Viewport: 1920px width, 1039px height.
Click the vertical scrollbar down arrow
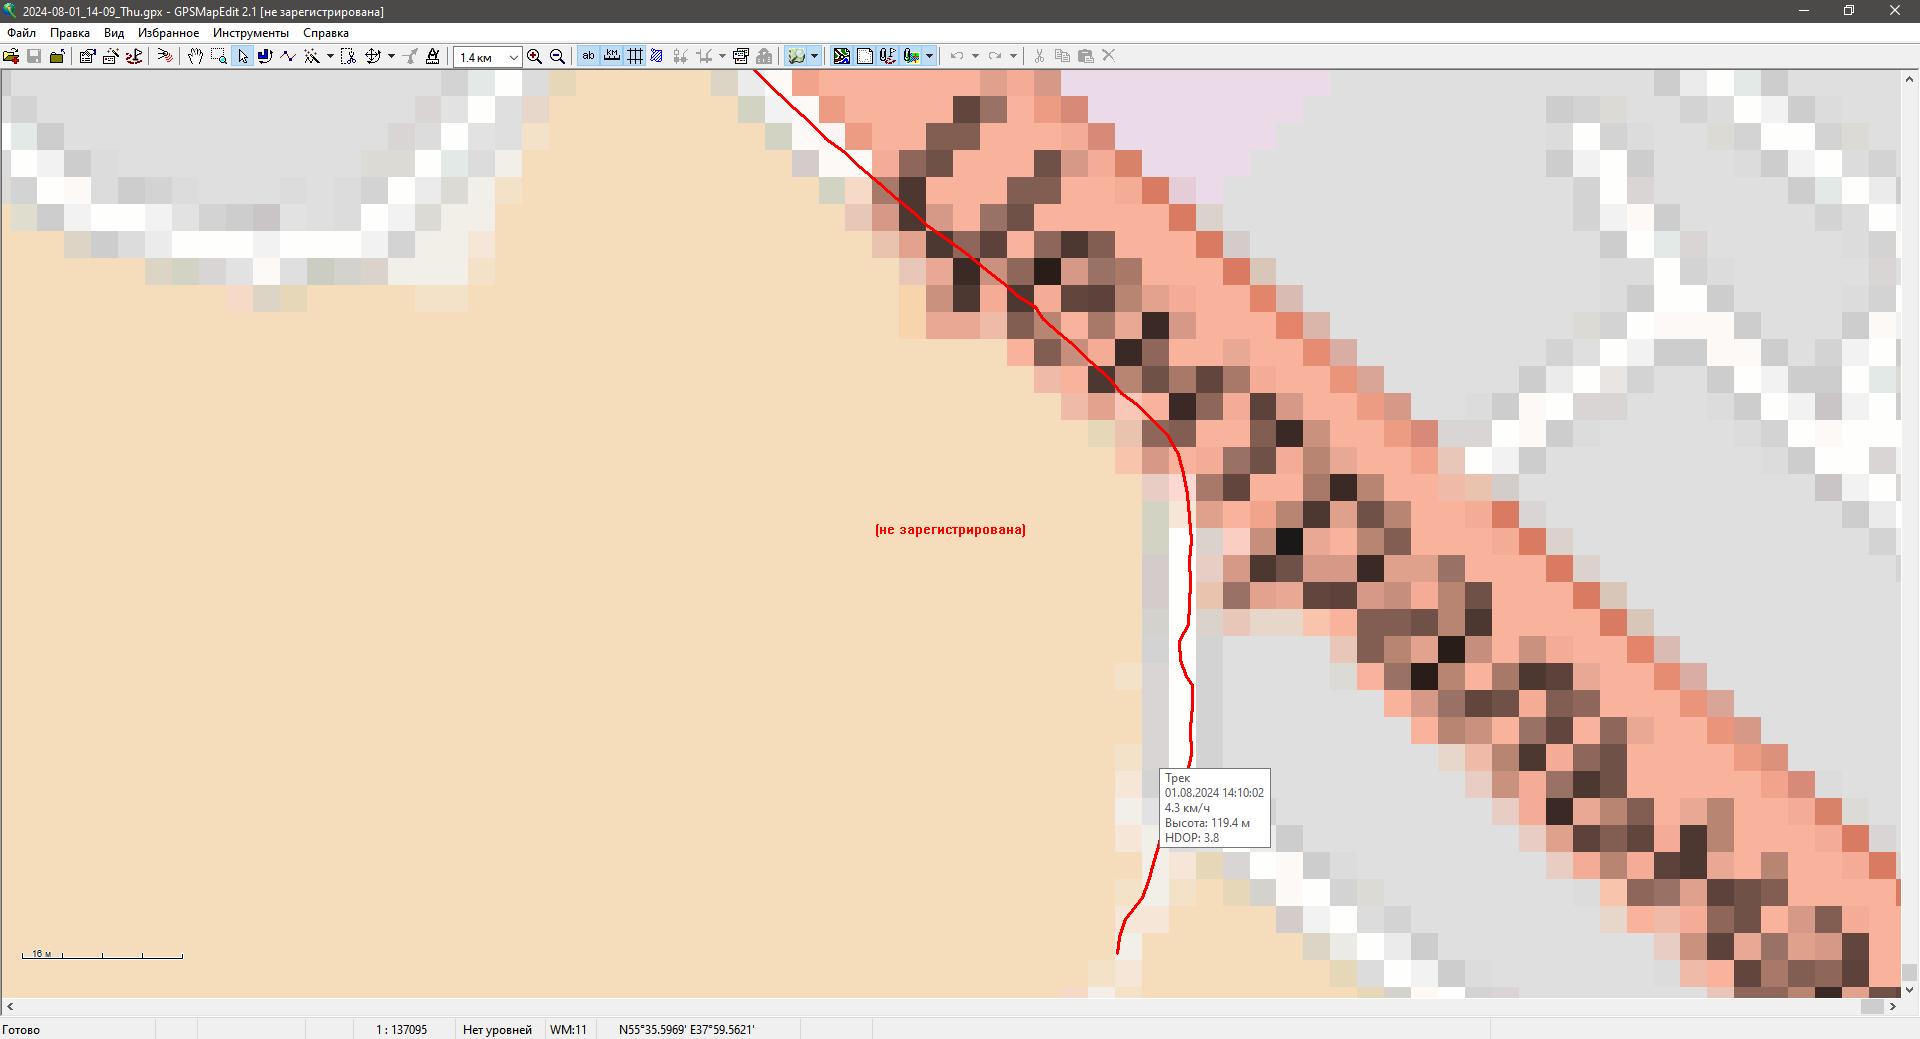[x=1909, y=990]
